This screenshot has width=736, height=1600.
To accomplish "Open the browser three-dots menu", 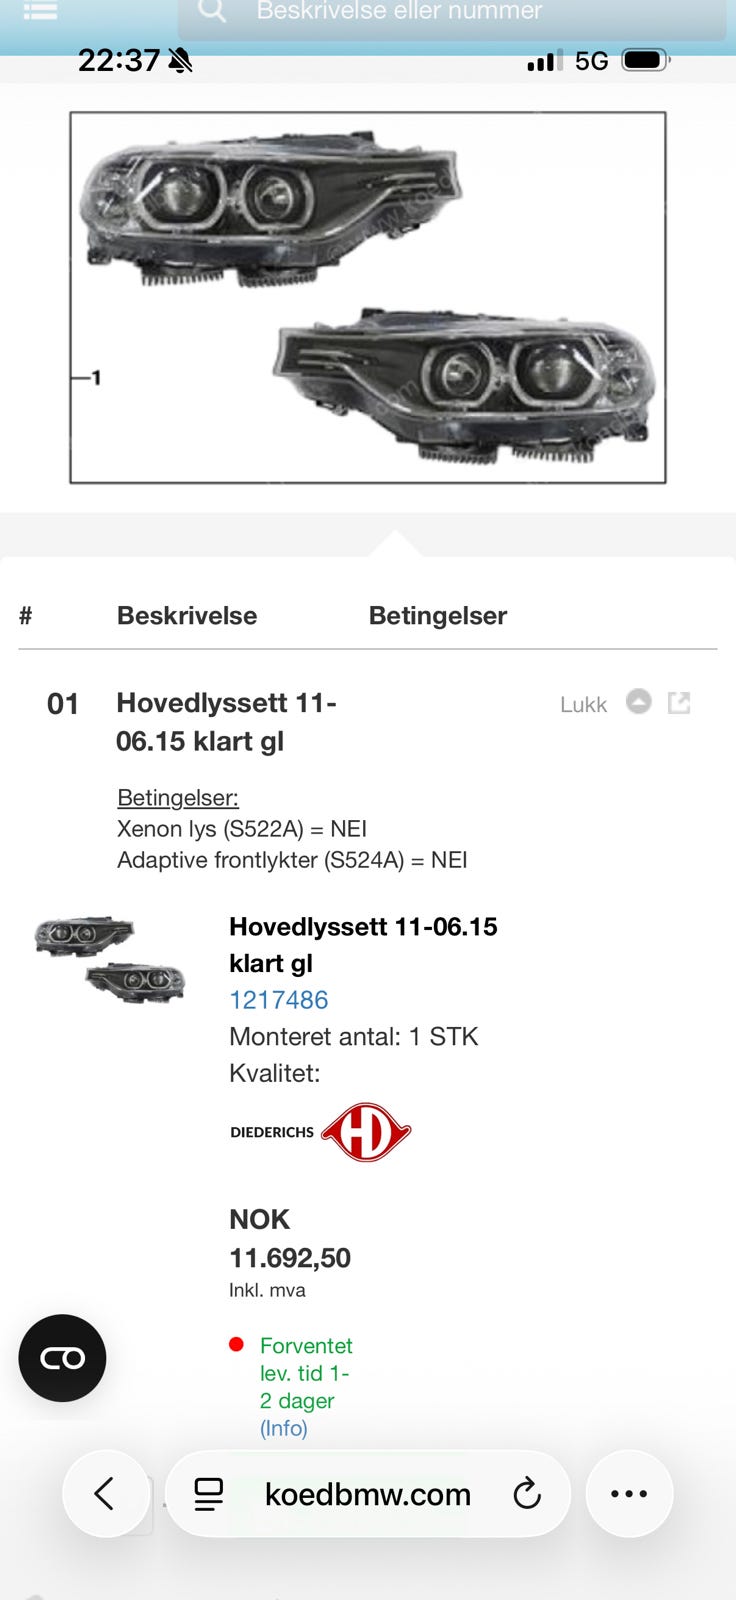I will pyautogui.click(x=629, y=1494).
